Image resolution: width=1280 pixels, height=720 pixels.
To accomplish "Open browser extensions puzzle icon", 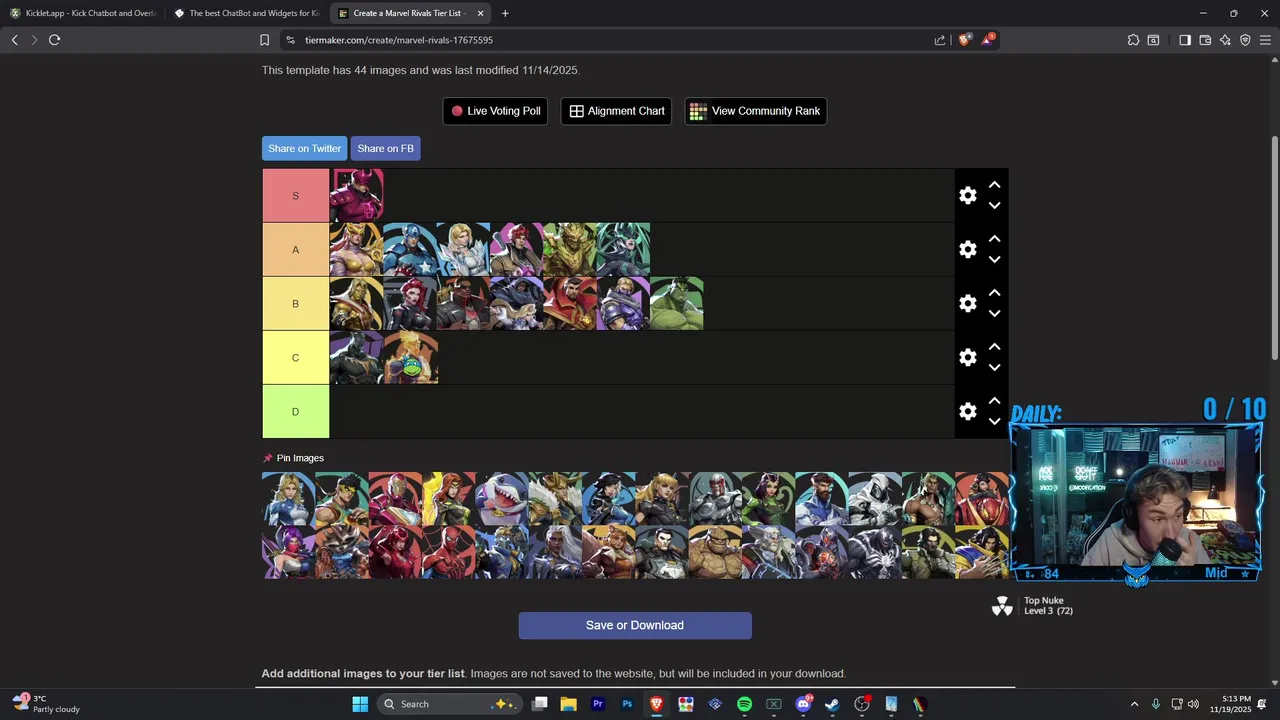I will pos(1133,40).
